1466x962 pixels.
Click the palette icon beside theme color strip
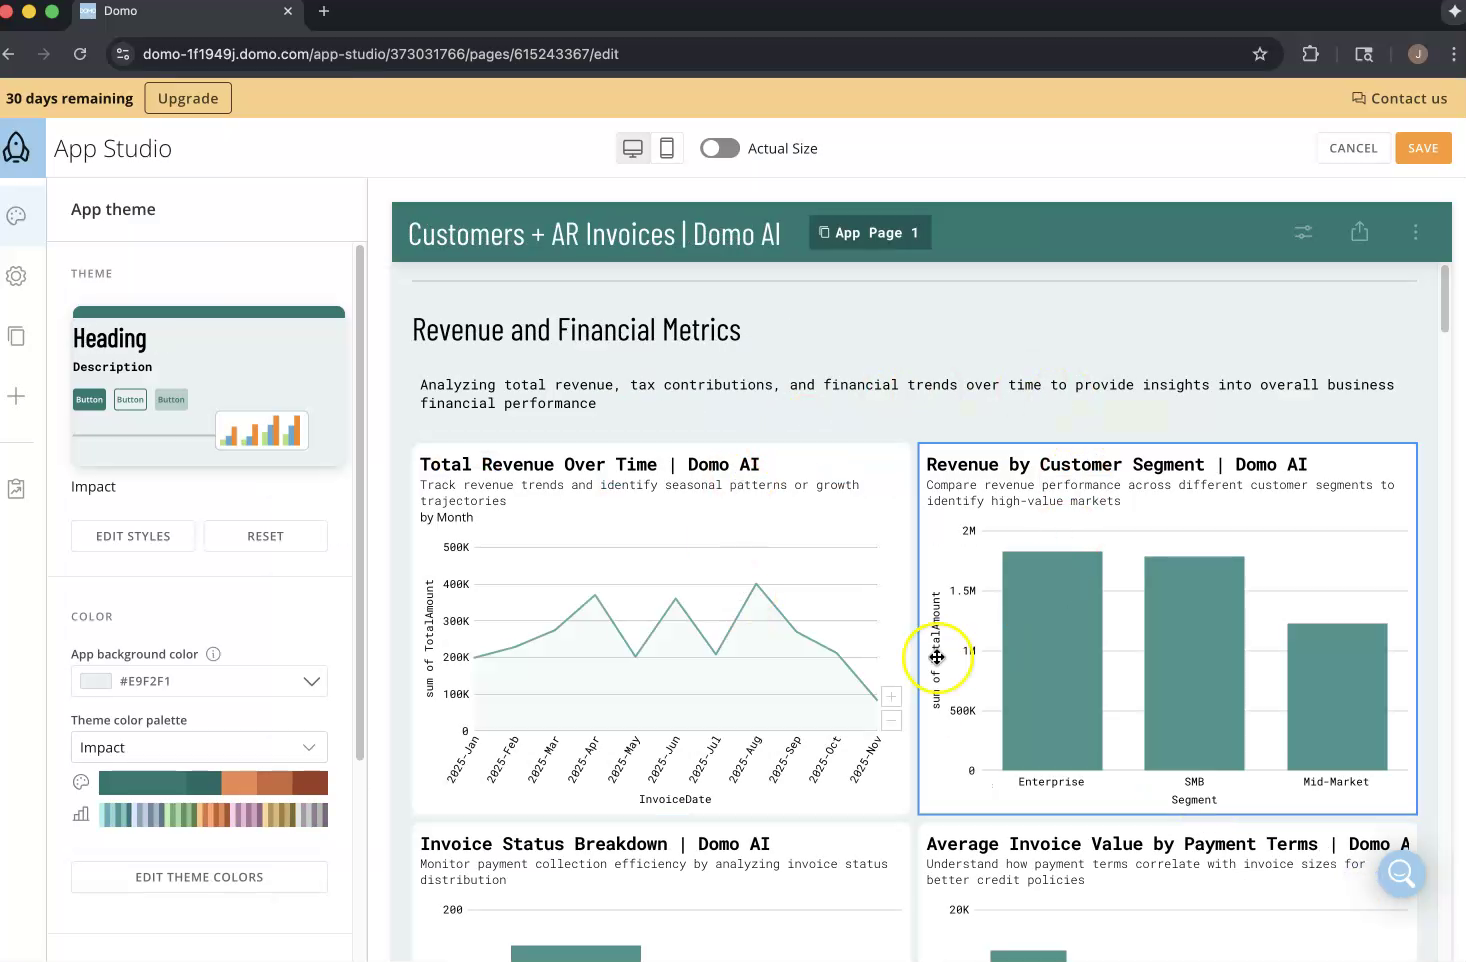(x=81, y=782)
